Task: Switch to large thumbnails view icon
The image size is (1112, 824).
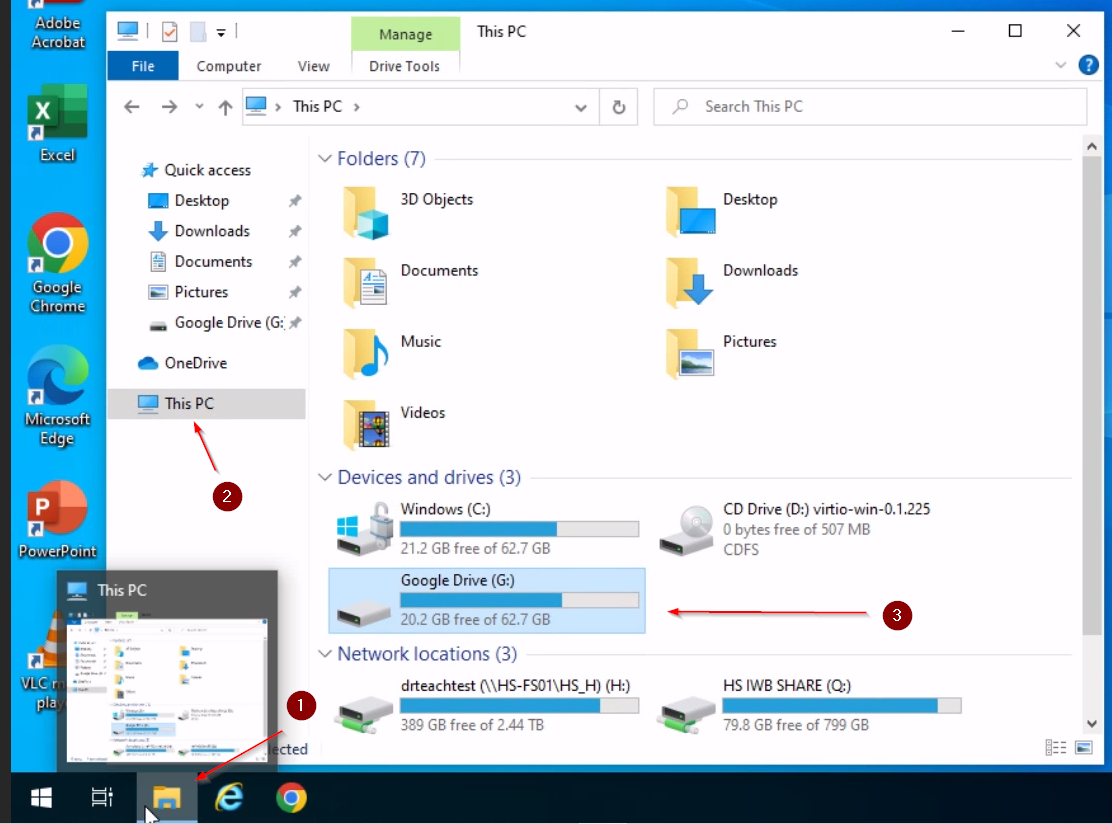Action: pos(1083,747)
